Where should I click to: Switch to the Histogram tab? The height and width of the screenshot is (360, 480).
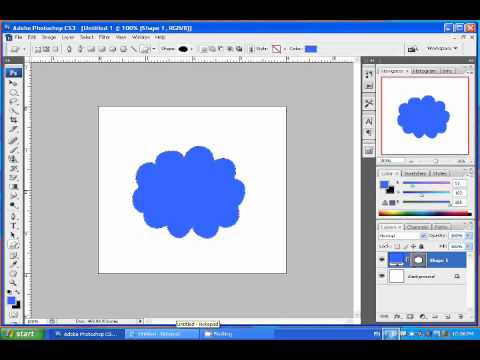click(x=424, y=71)
